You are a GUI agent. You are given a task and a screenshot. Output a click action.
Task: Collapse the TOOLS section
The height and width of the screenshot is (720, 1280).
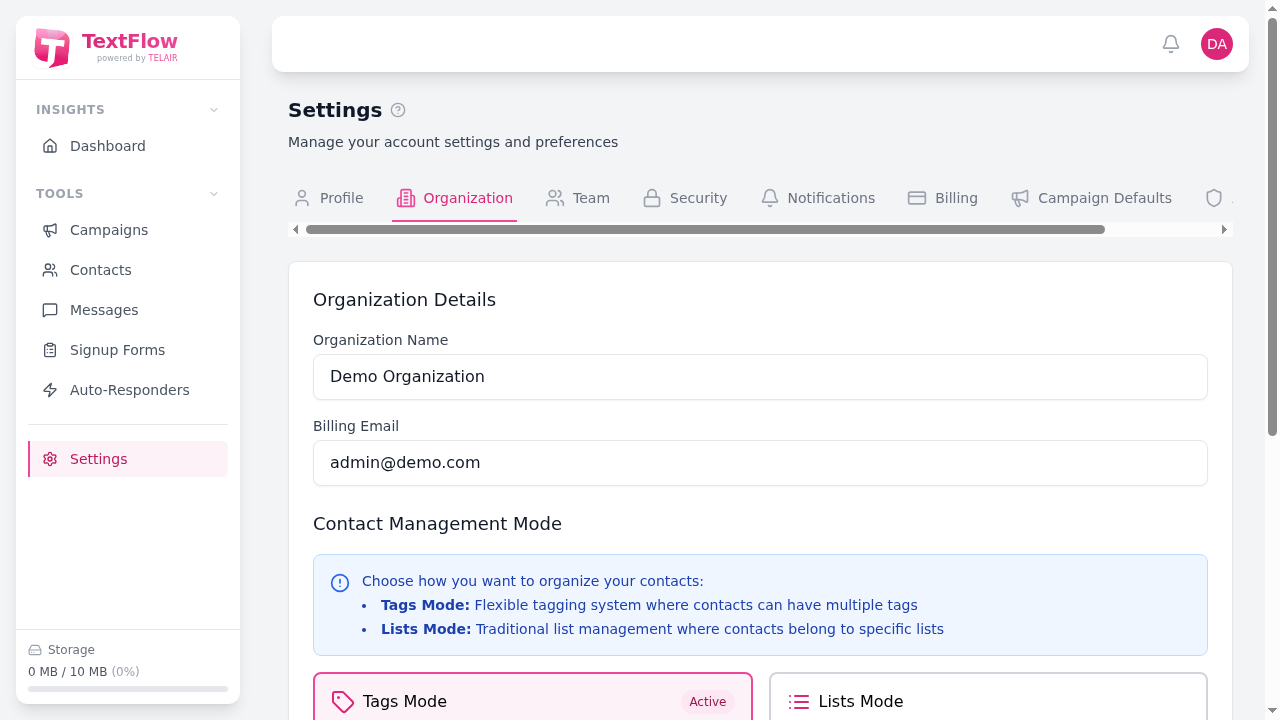(213, 193)
